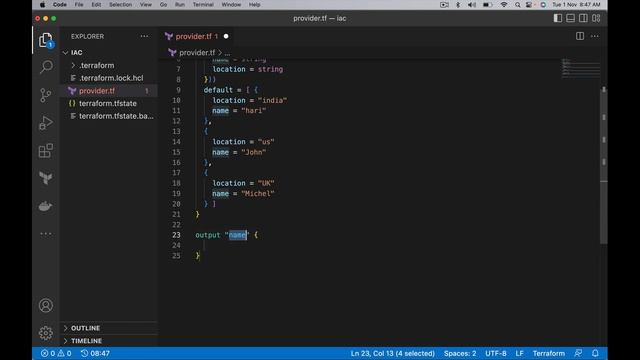Open the Search view
The width and height of the screenshot is (640, 360).
pos(46,67)
